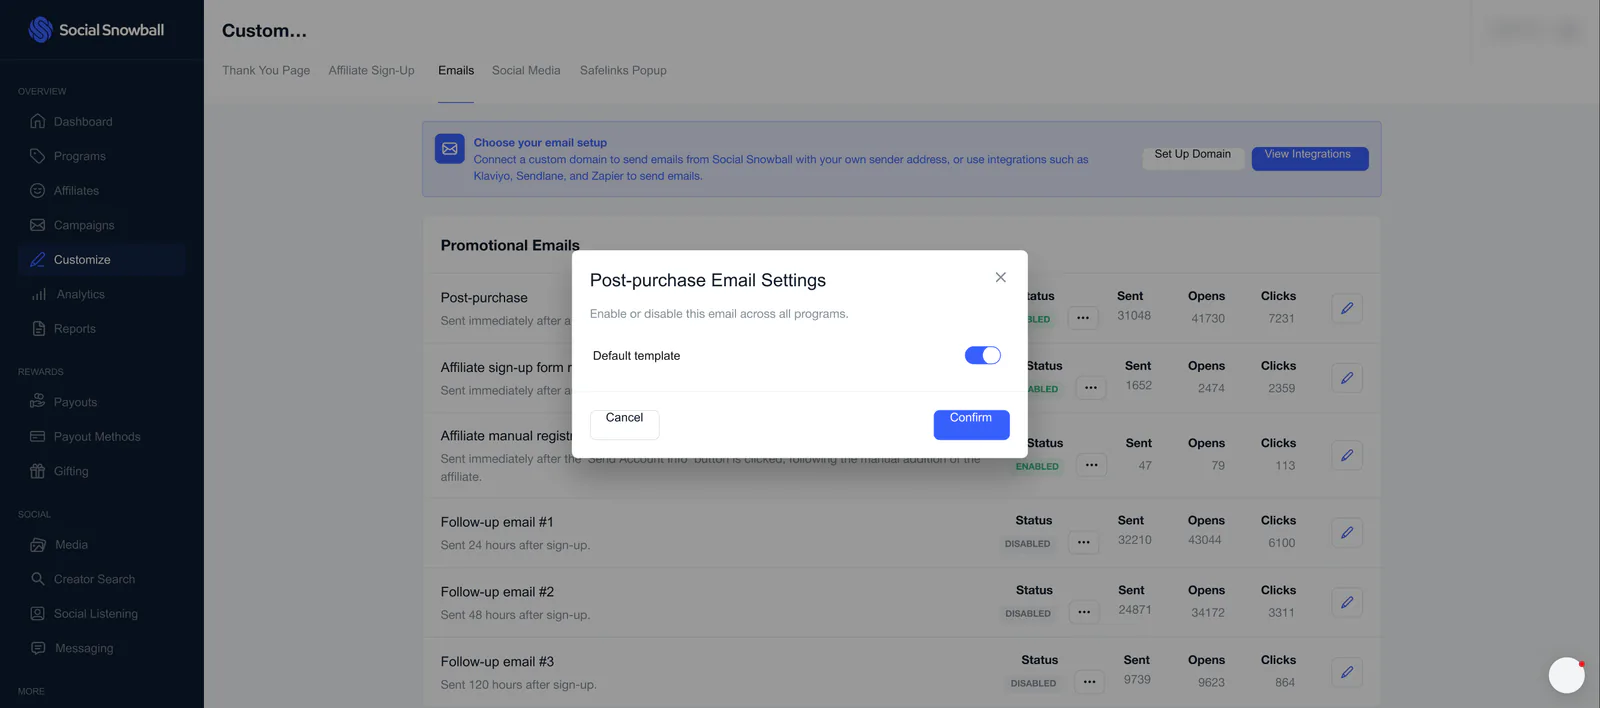Edit the Affiliate manual registration email
1600x708 pixels.
point(1347,455)
